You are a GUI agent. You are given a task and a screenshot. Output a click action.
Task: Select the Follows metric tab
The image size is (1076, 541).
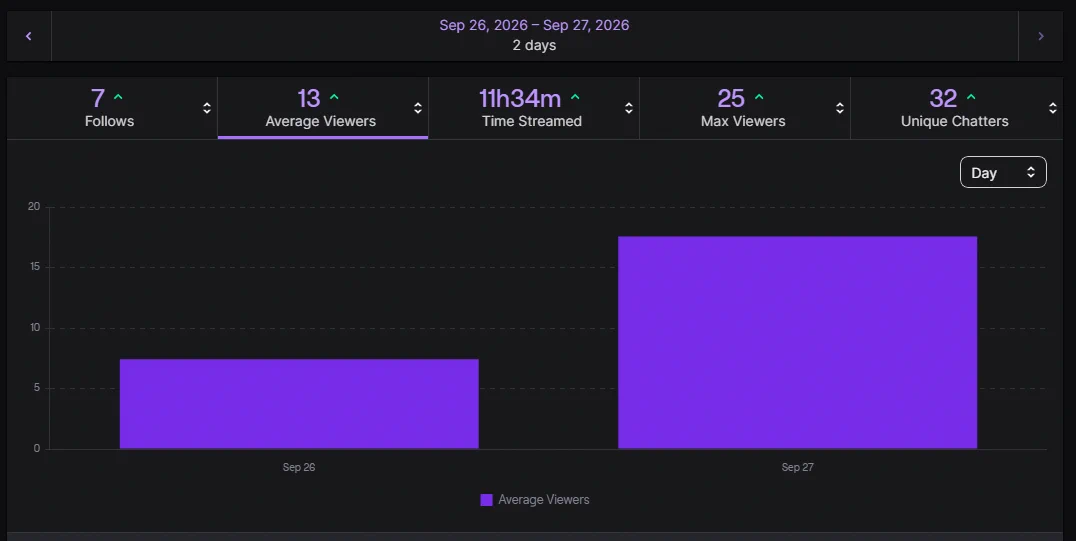[x=112, y=108]
